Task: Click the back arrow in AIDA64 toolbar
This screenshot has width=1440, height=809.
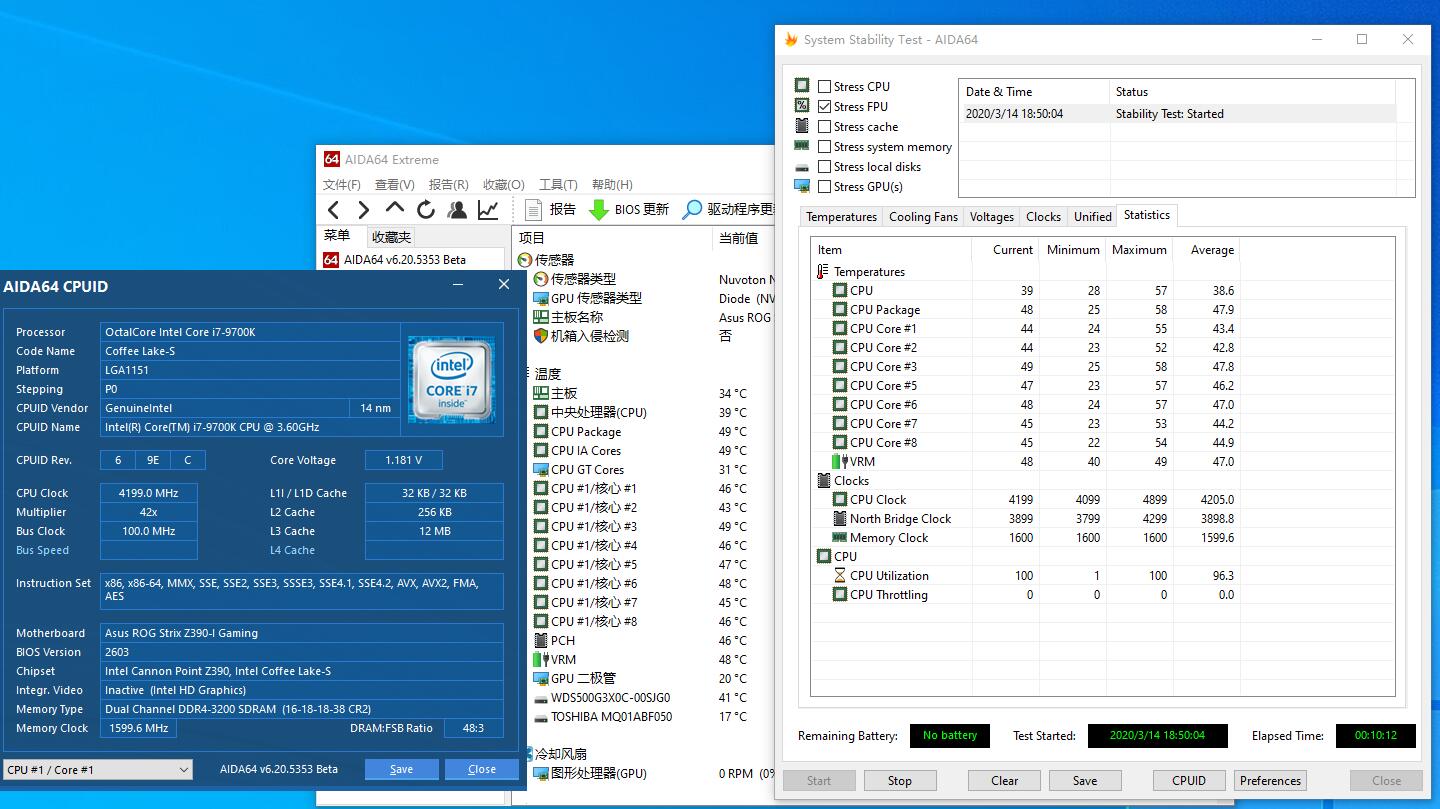Action: (x=334, y=210)
